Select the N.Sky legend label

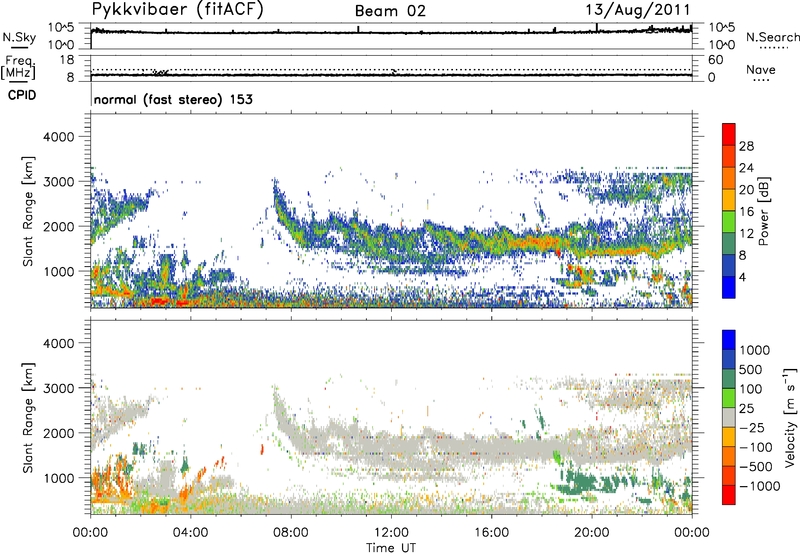pyautogui.click(x=19, y=37)
